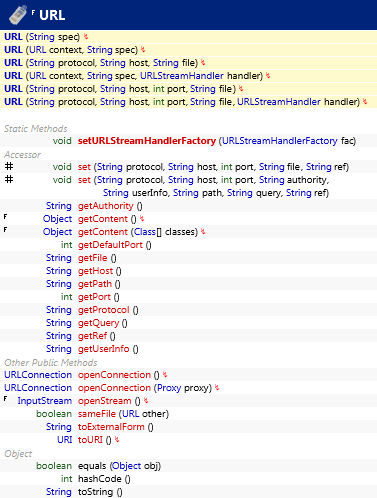377x498 pixels.
Task: Open the toExternalForm method
Action: coord(111,427)
